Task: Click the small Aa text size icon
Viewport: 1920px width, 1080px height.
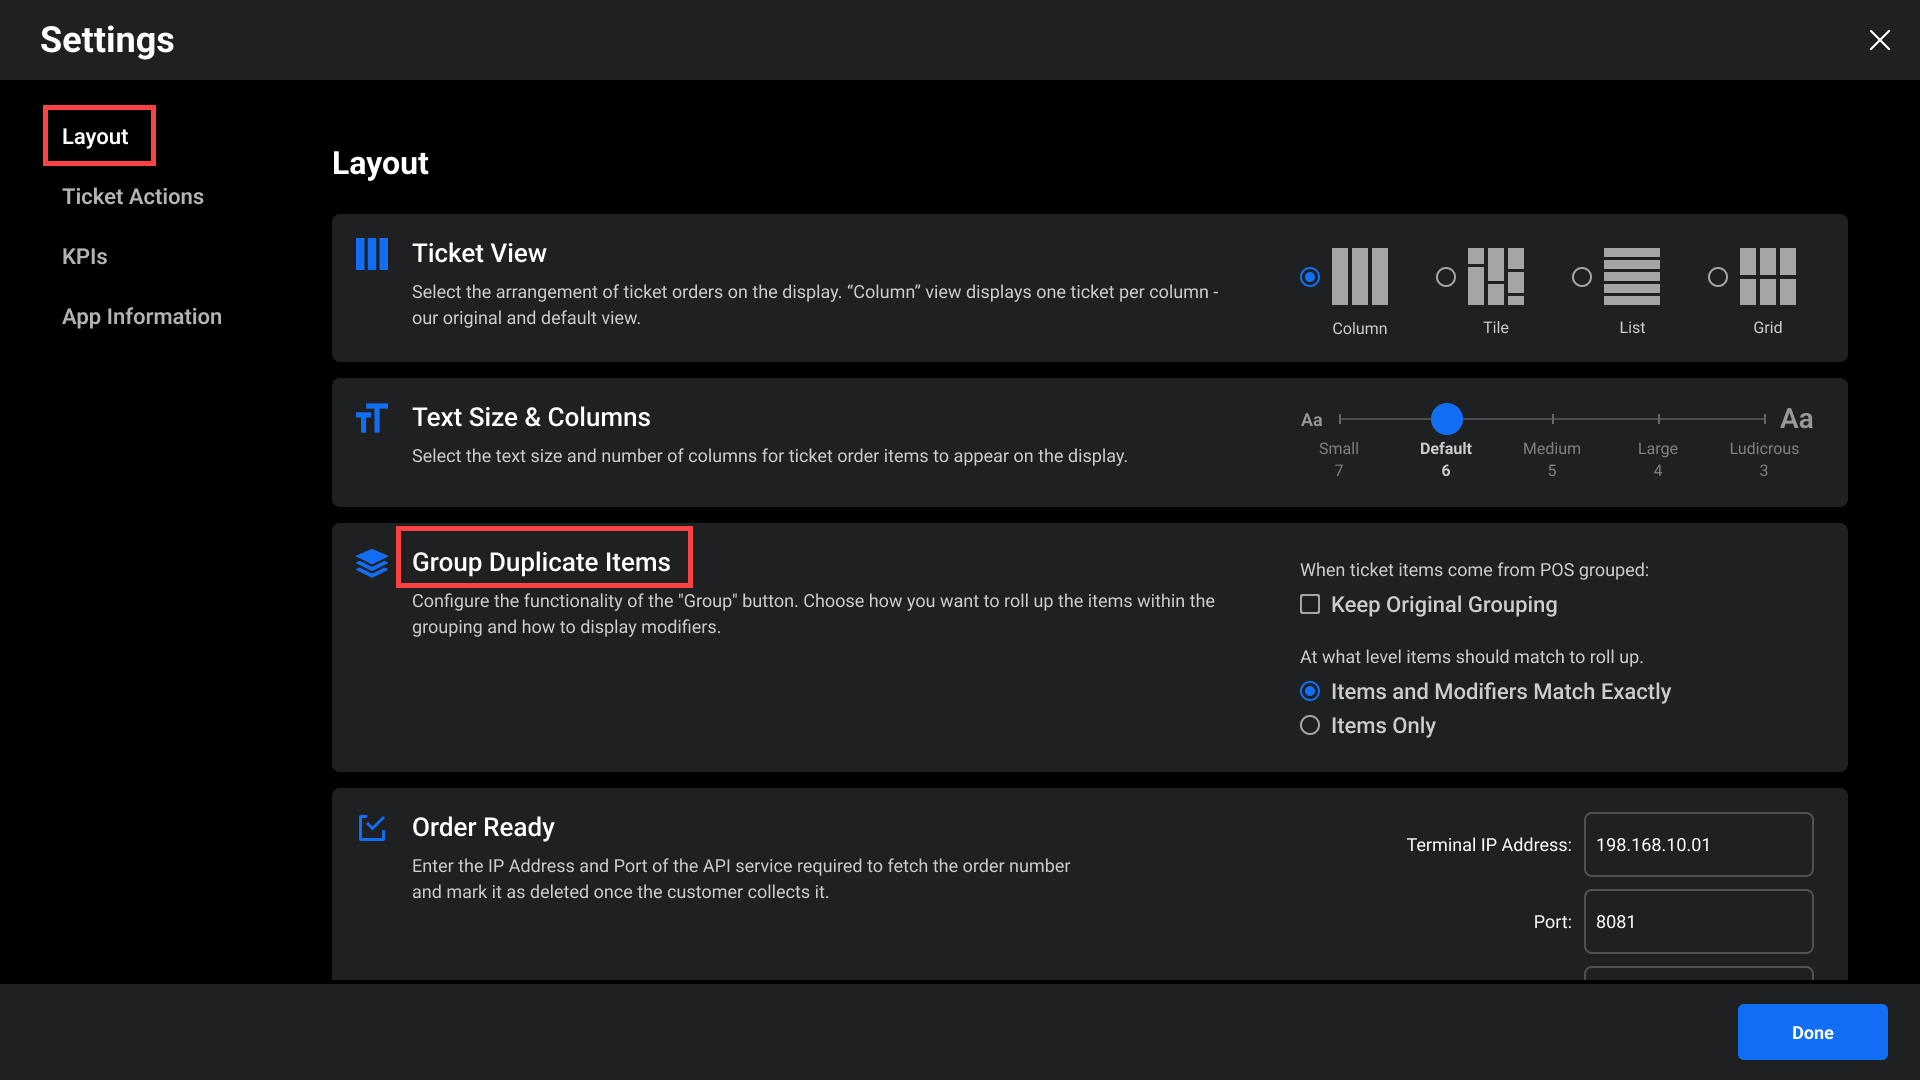Action: (1311, 419)
